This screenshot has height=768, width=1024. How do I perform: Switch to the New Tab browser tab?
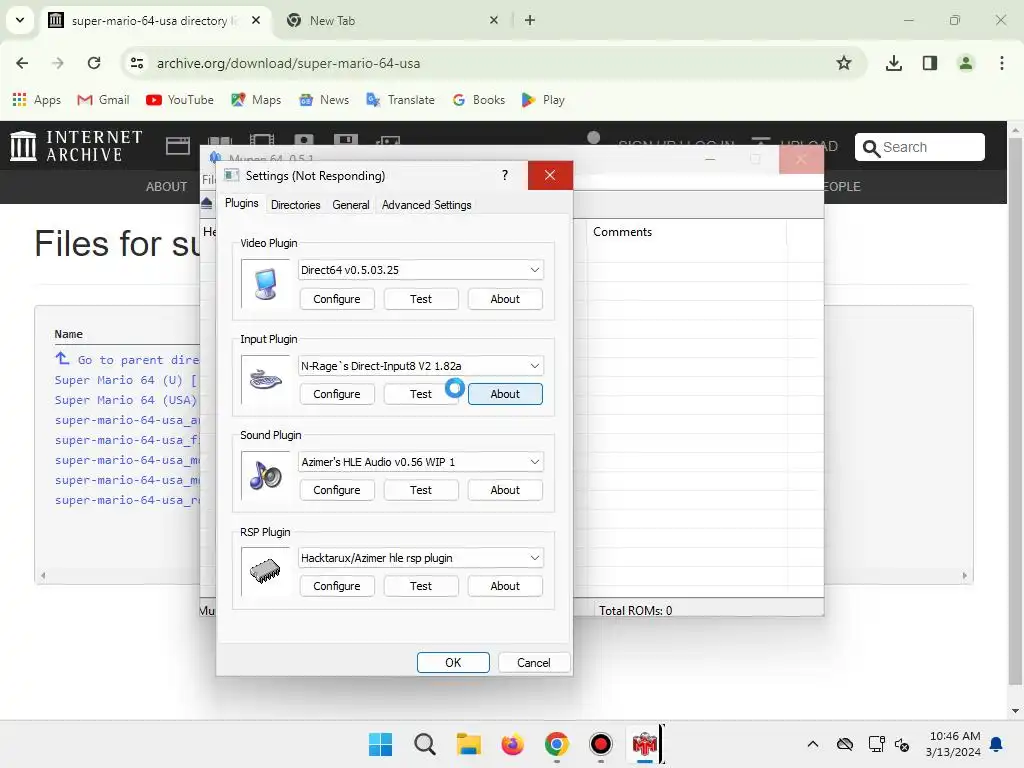tap(392, 20)
